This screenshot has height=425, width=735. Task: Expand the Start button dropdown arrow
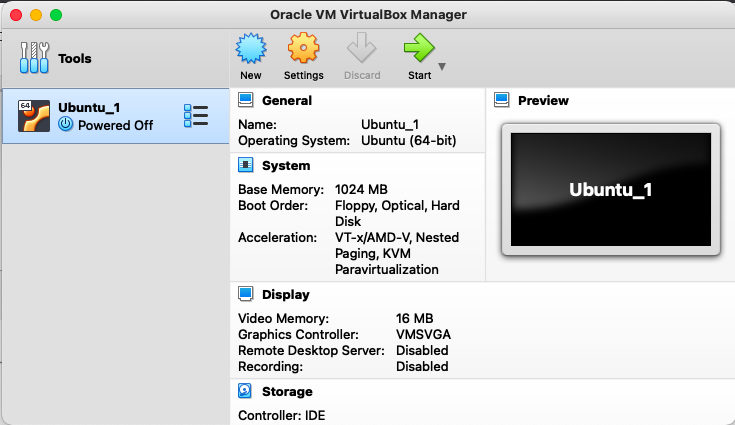point(442,67)
